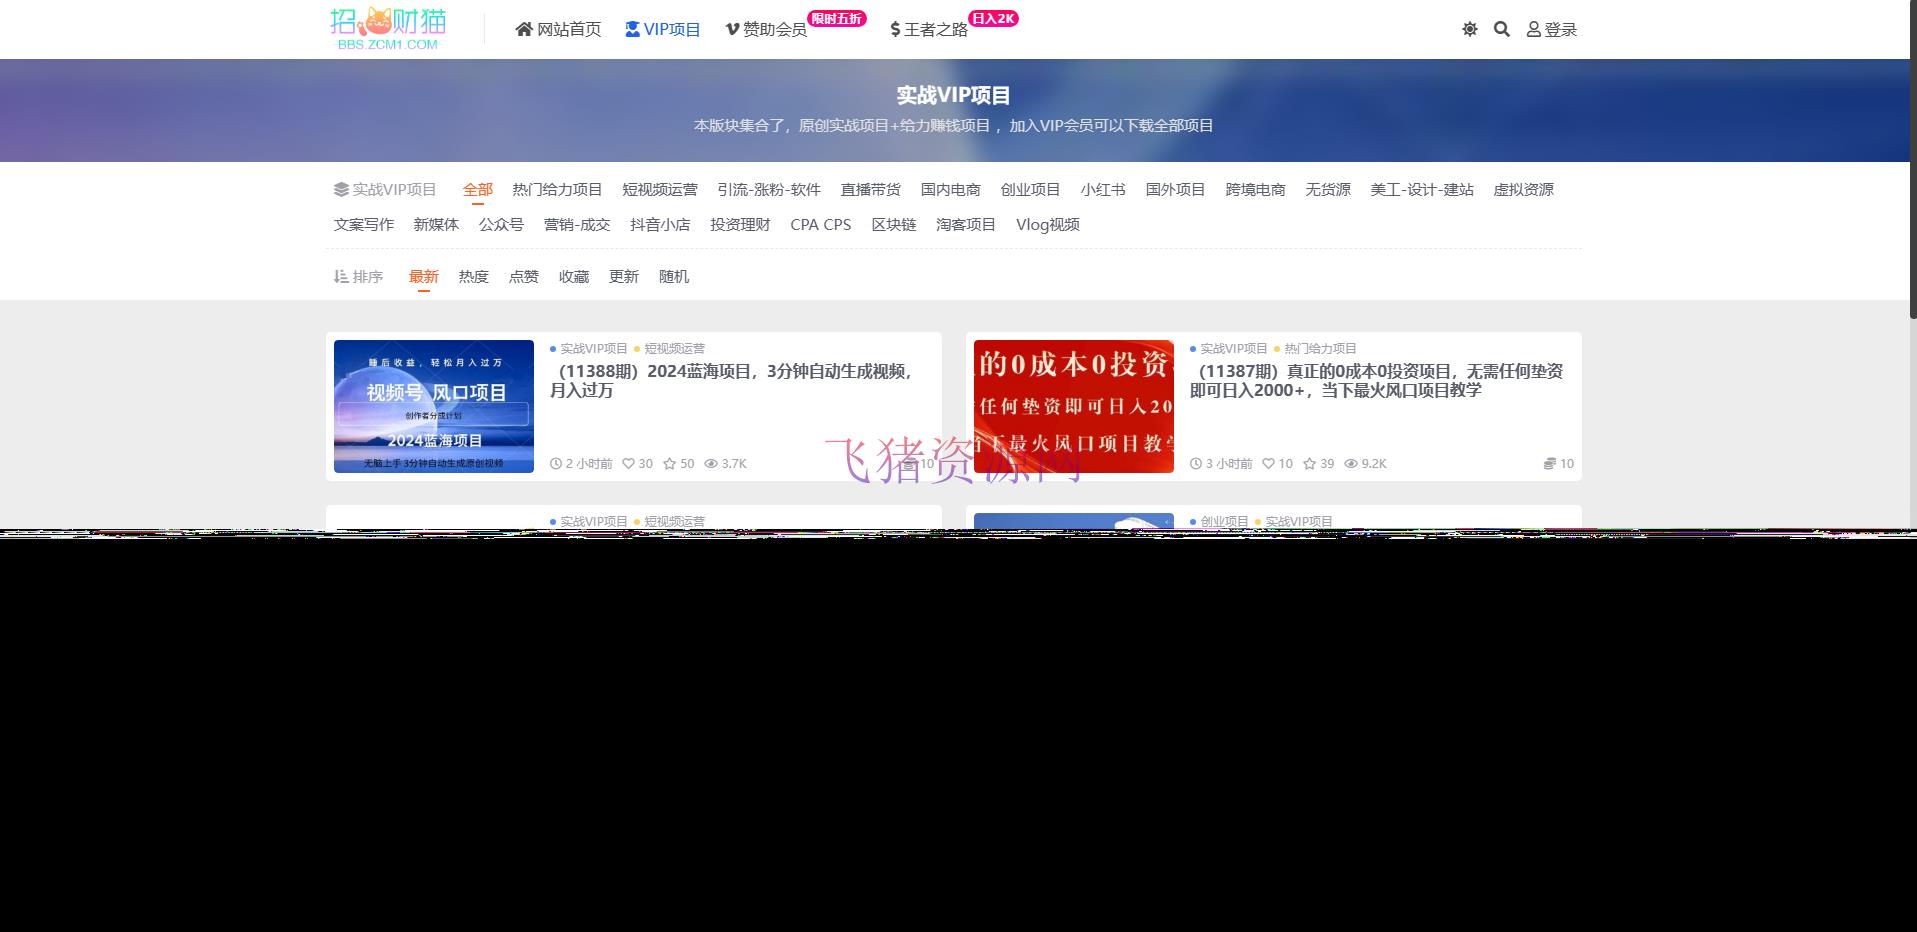The height and width of the screenshot is (932, 1917).
Task: Select the VIP项目 menu item
Action: [663, 29]
